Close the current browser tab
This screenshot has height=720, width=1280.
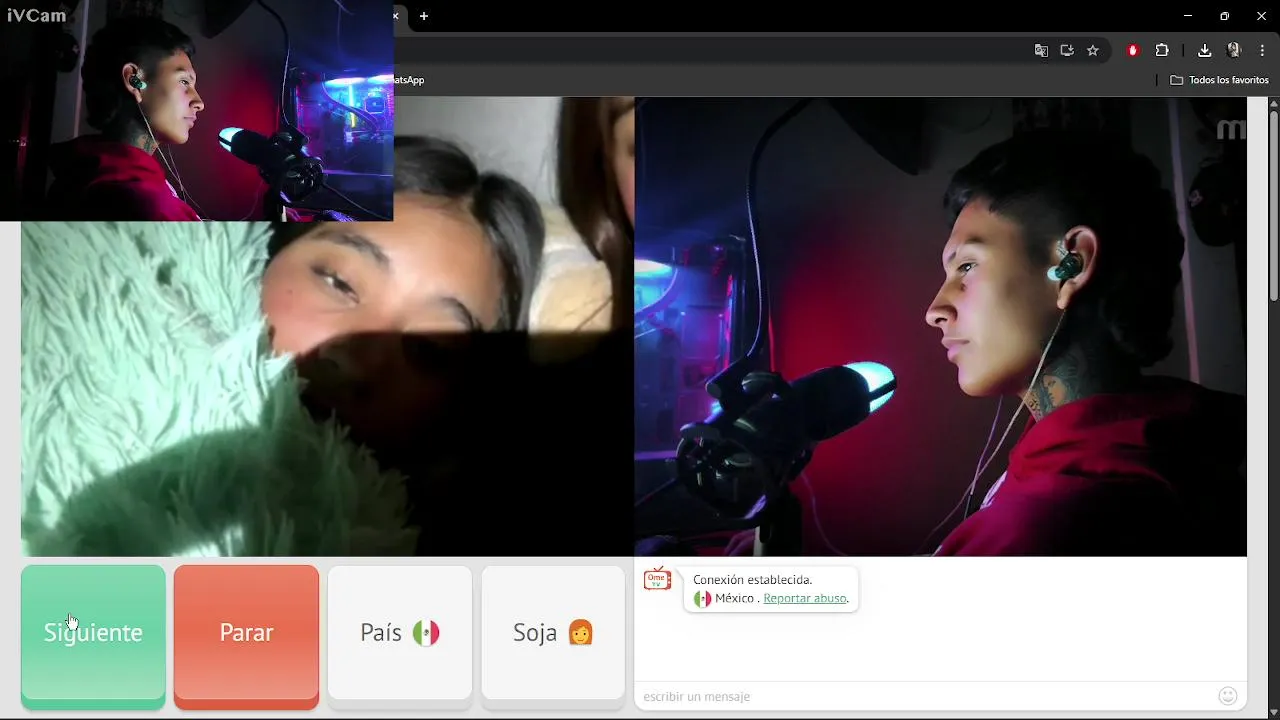[396, 16]
